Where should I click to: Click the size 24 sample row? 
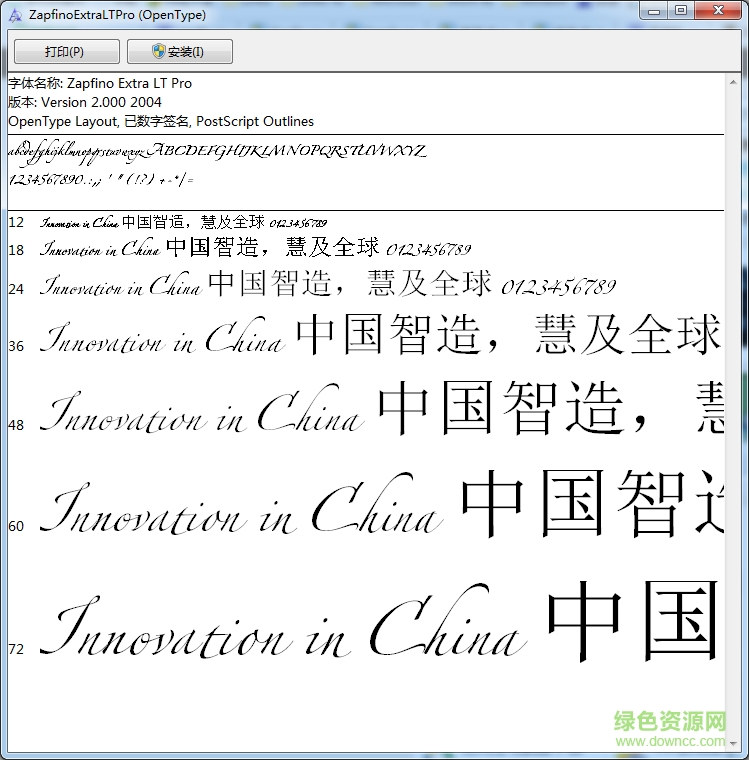click(x=312, y=285)
